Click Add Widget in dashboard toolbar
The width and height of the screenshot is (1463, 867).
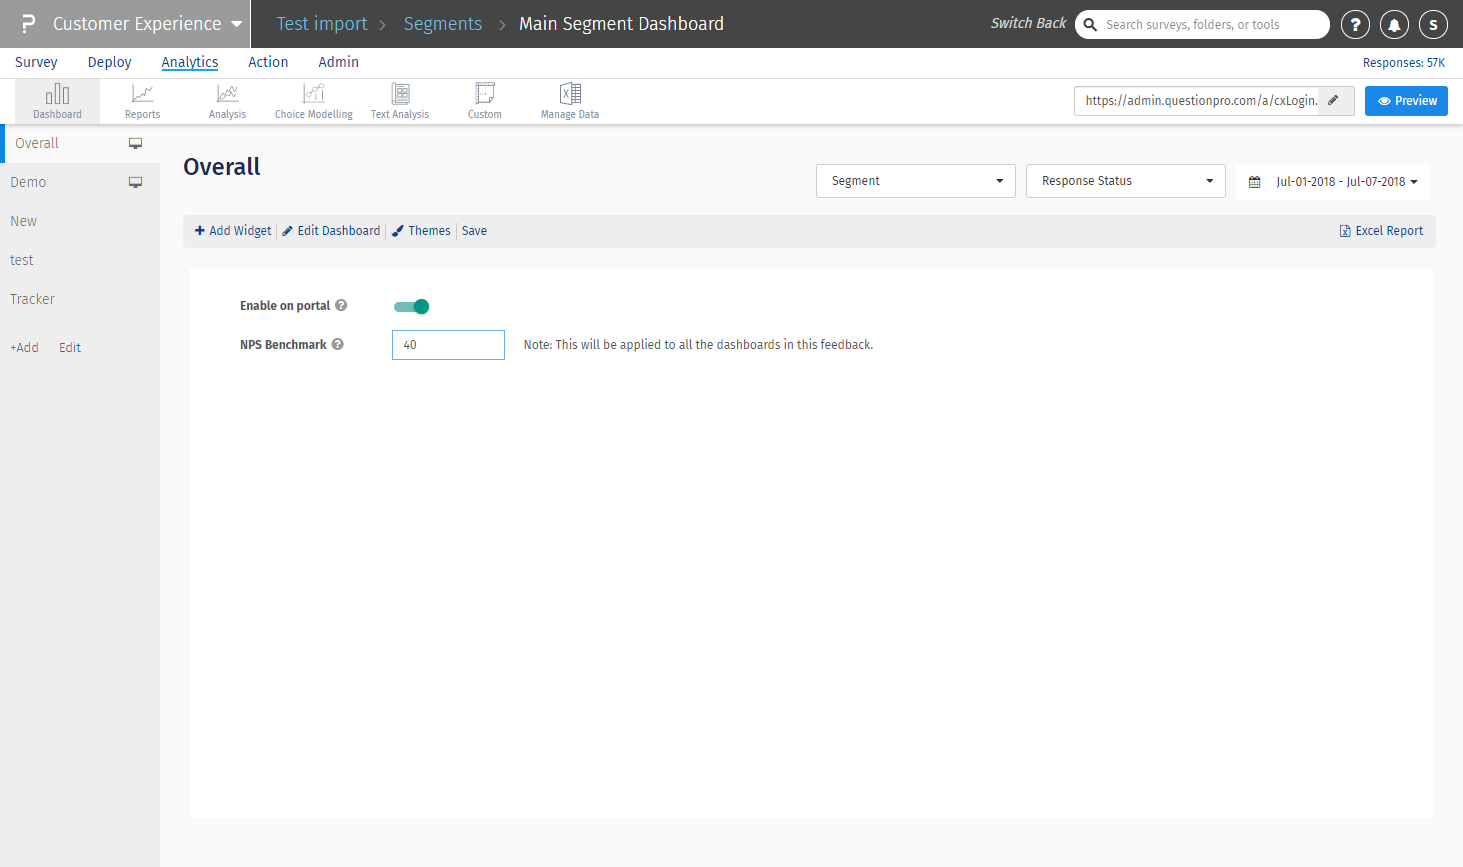233,231
